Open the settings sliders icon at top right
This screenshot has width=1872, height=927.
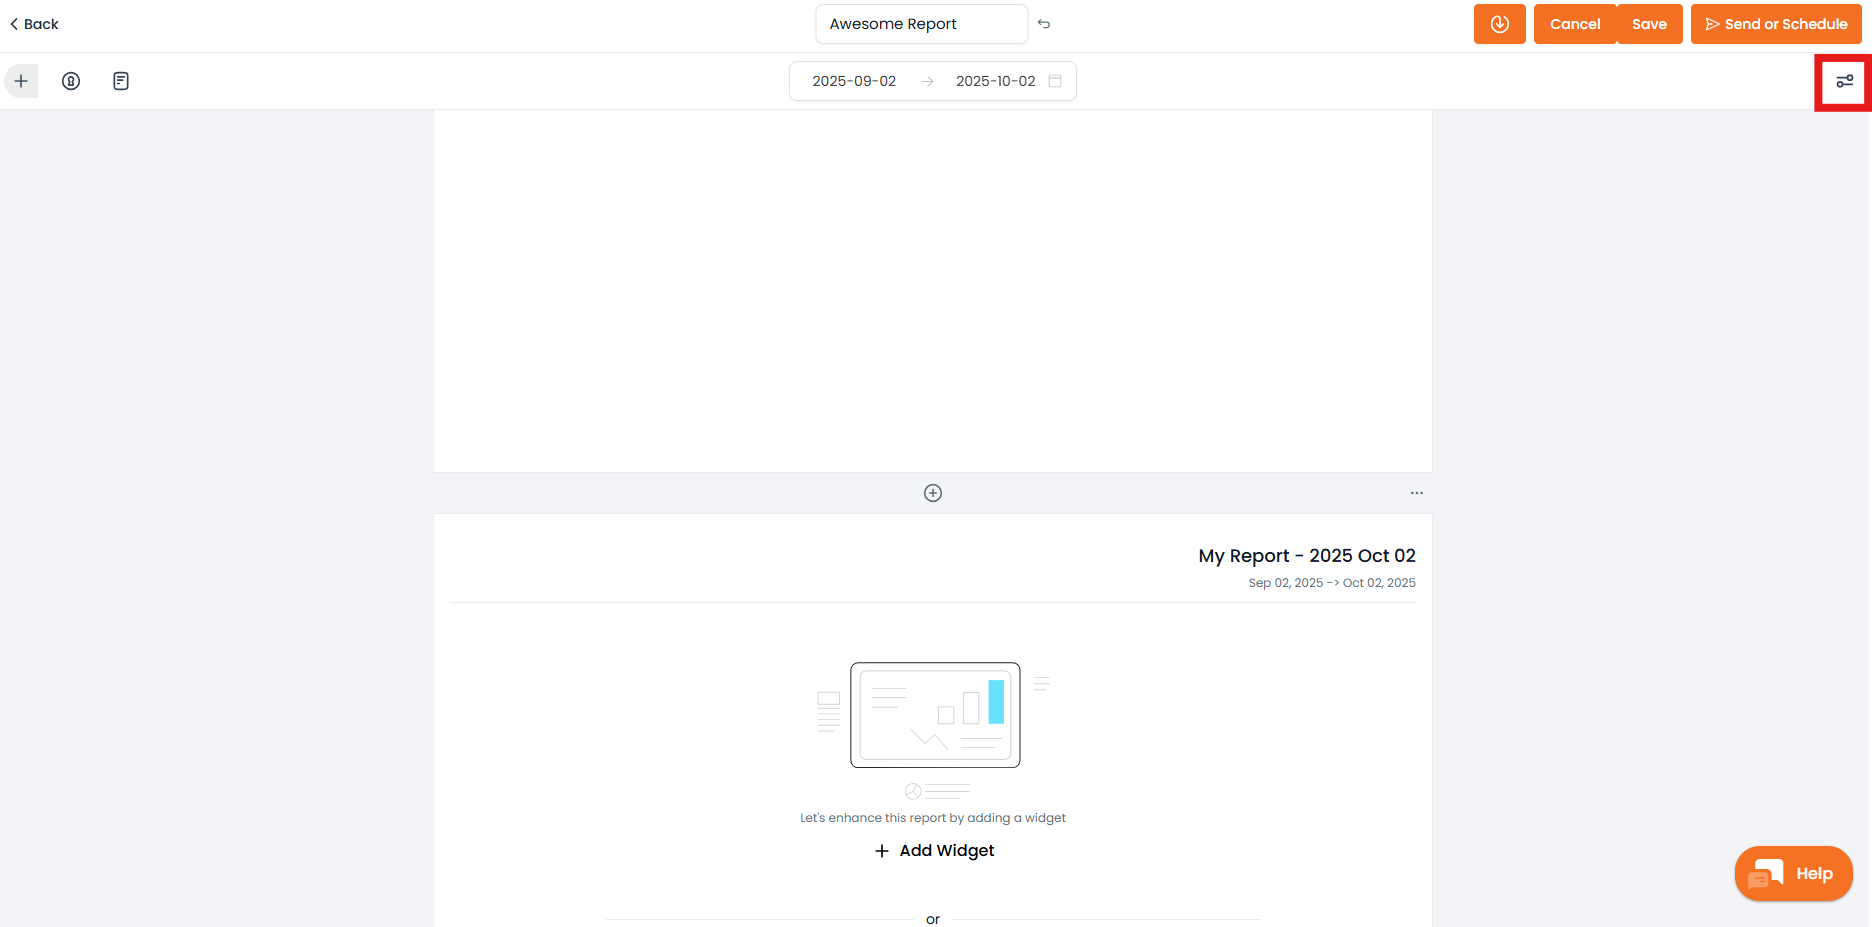pos(1844,81)
